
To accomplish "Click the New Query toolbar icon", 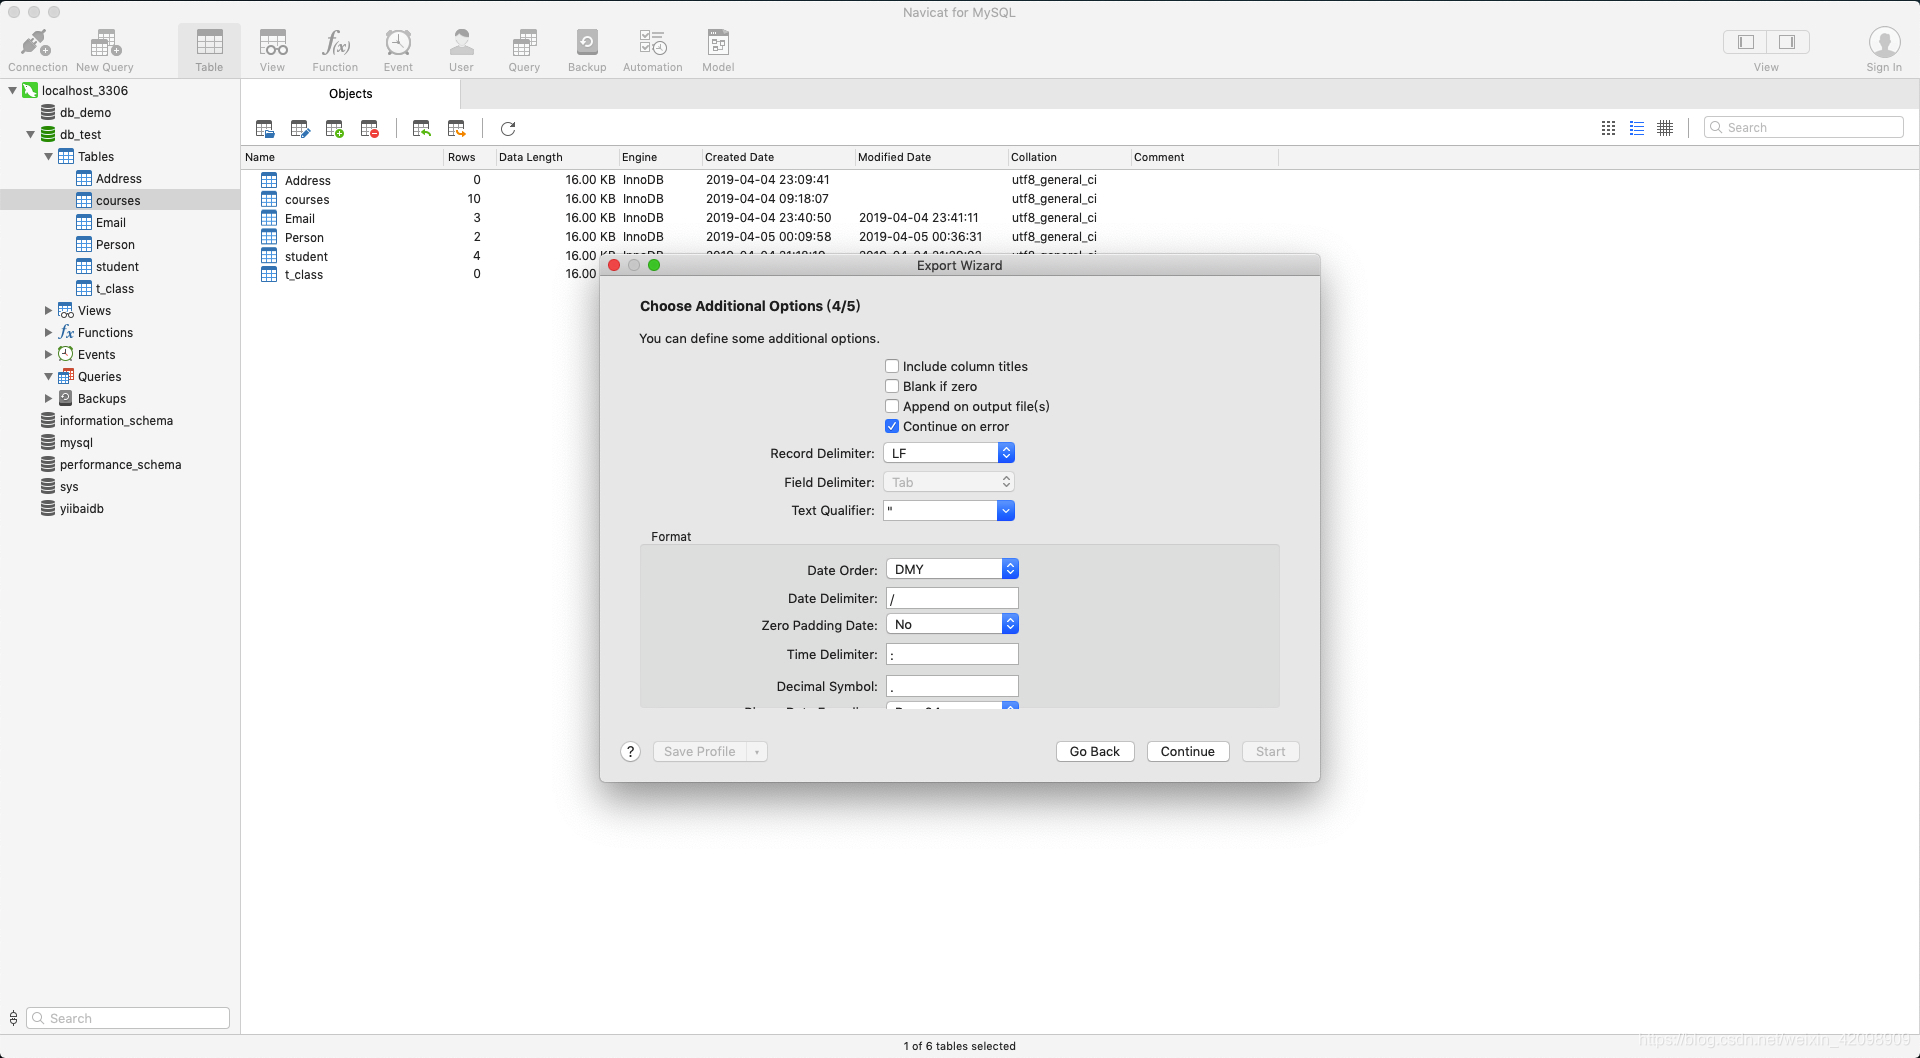I will [104, 50].
